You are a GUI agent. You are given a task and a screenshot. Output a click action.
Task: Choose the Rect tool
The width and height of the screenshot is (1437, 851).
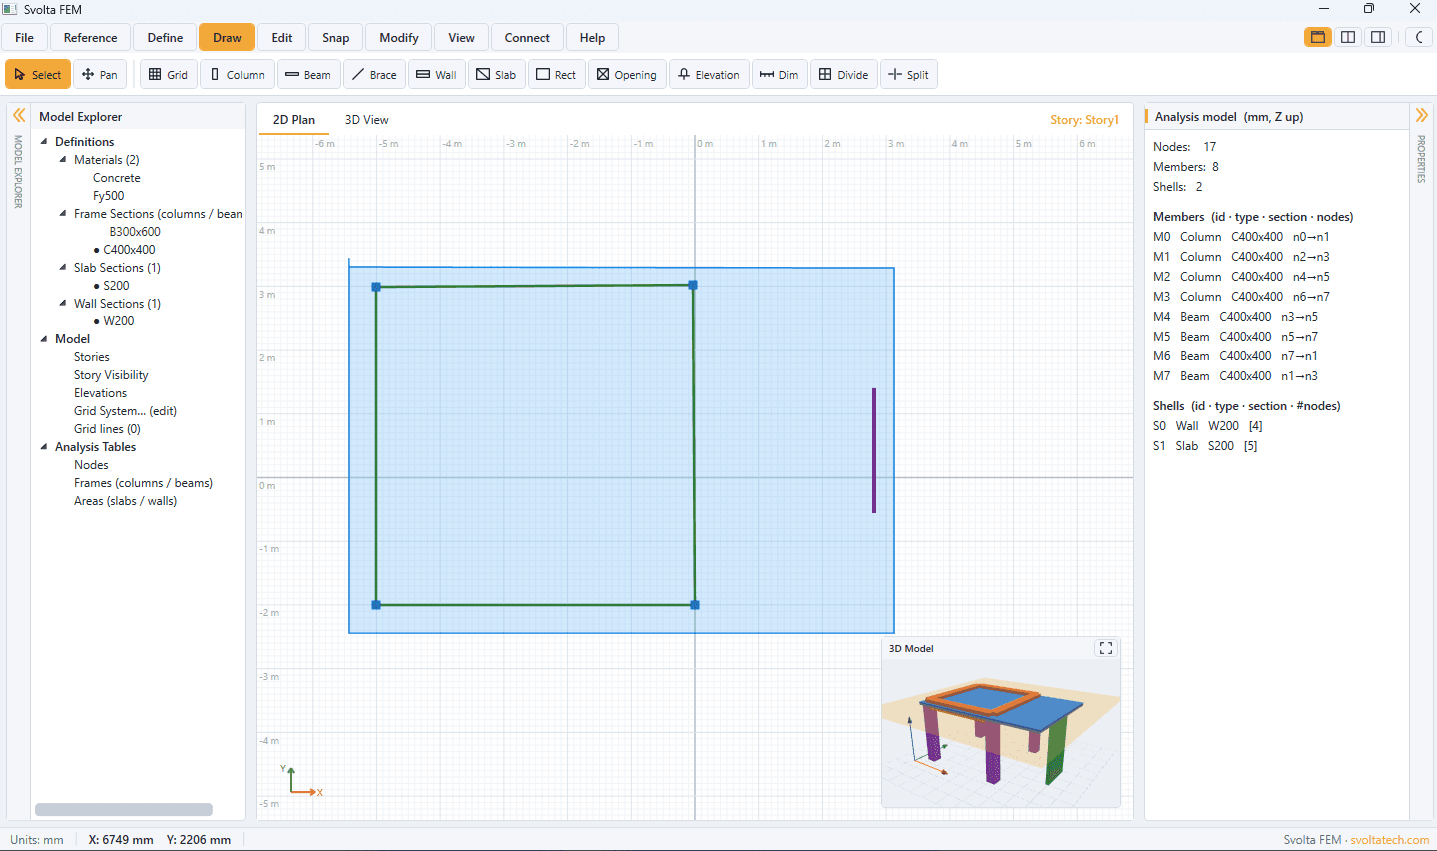pyautogui.click(x=556, y=75)
